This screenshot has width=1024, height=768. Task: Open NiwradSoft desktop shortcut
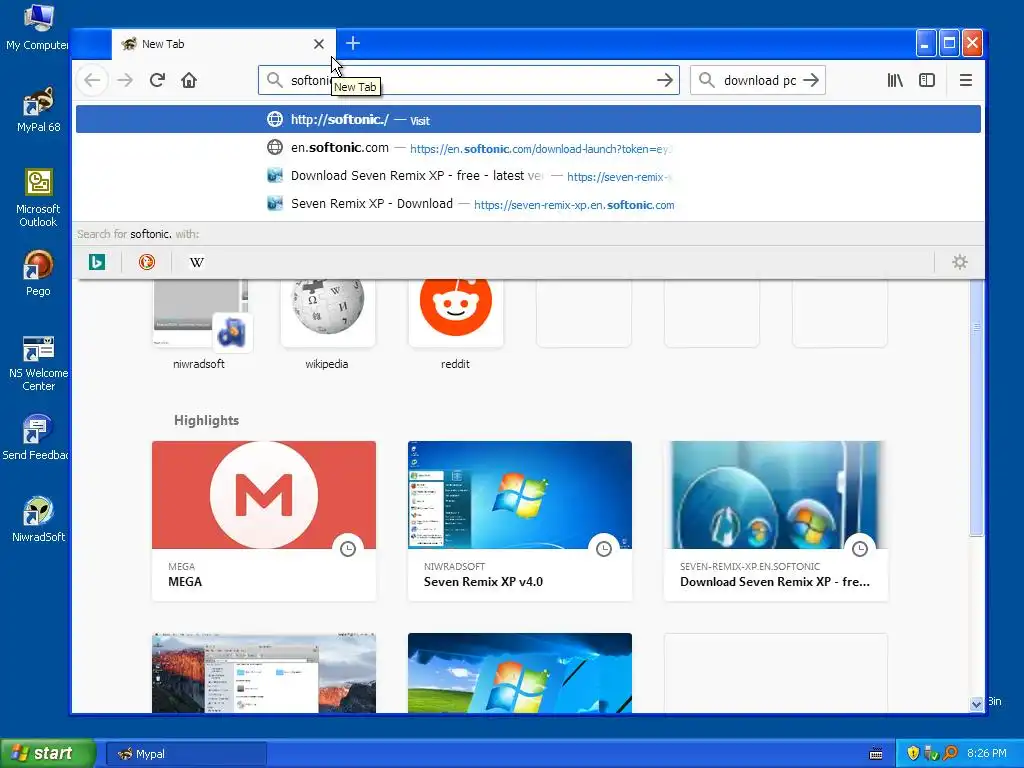38,519
